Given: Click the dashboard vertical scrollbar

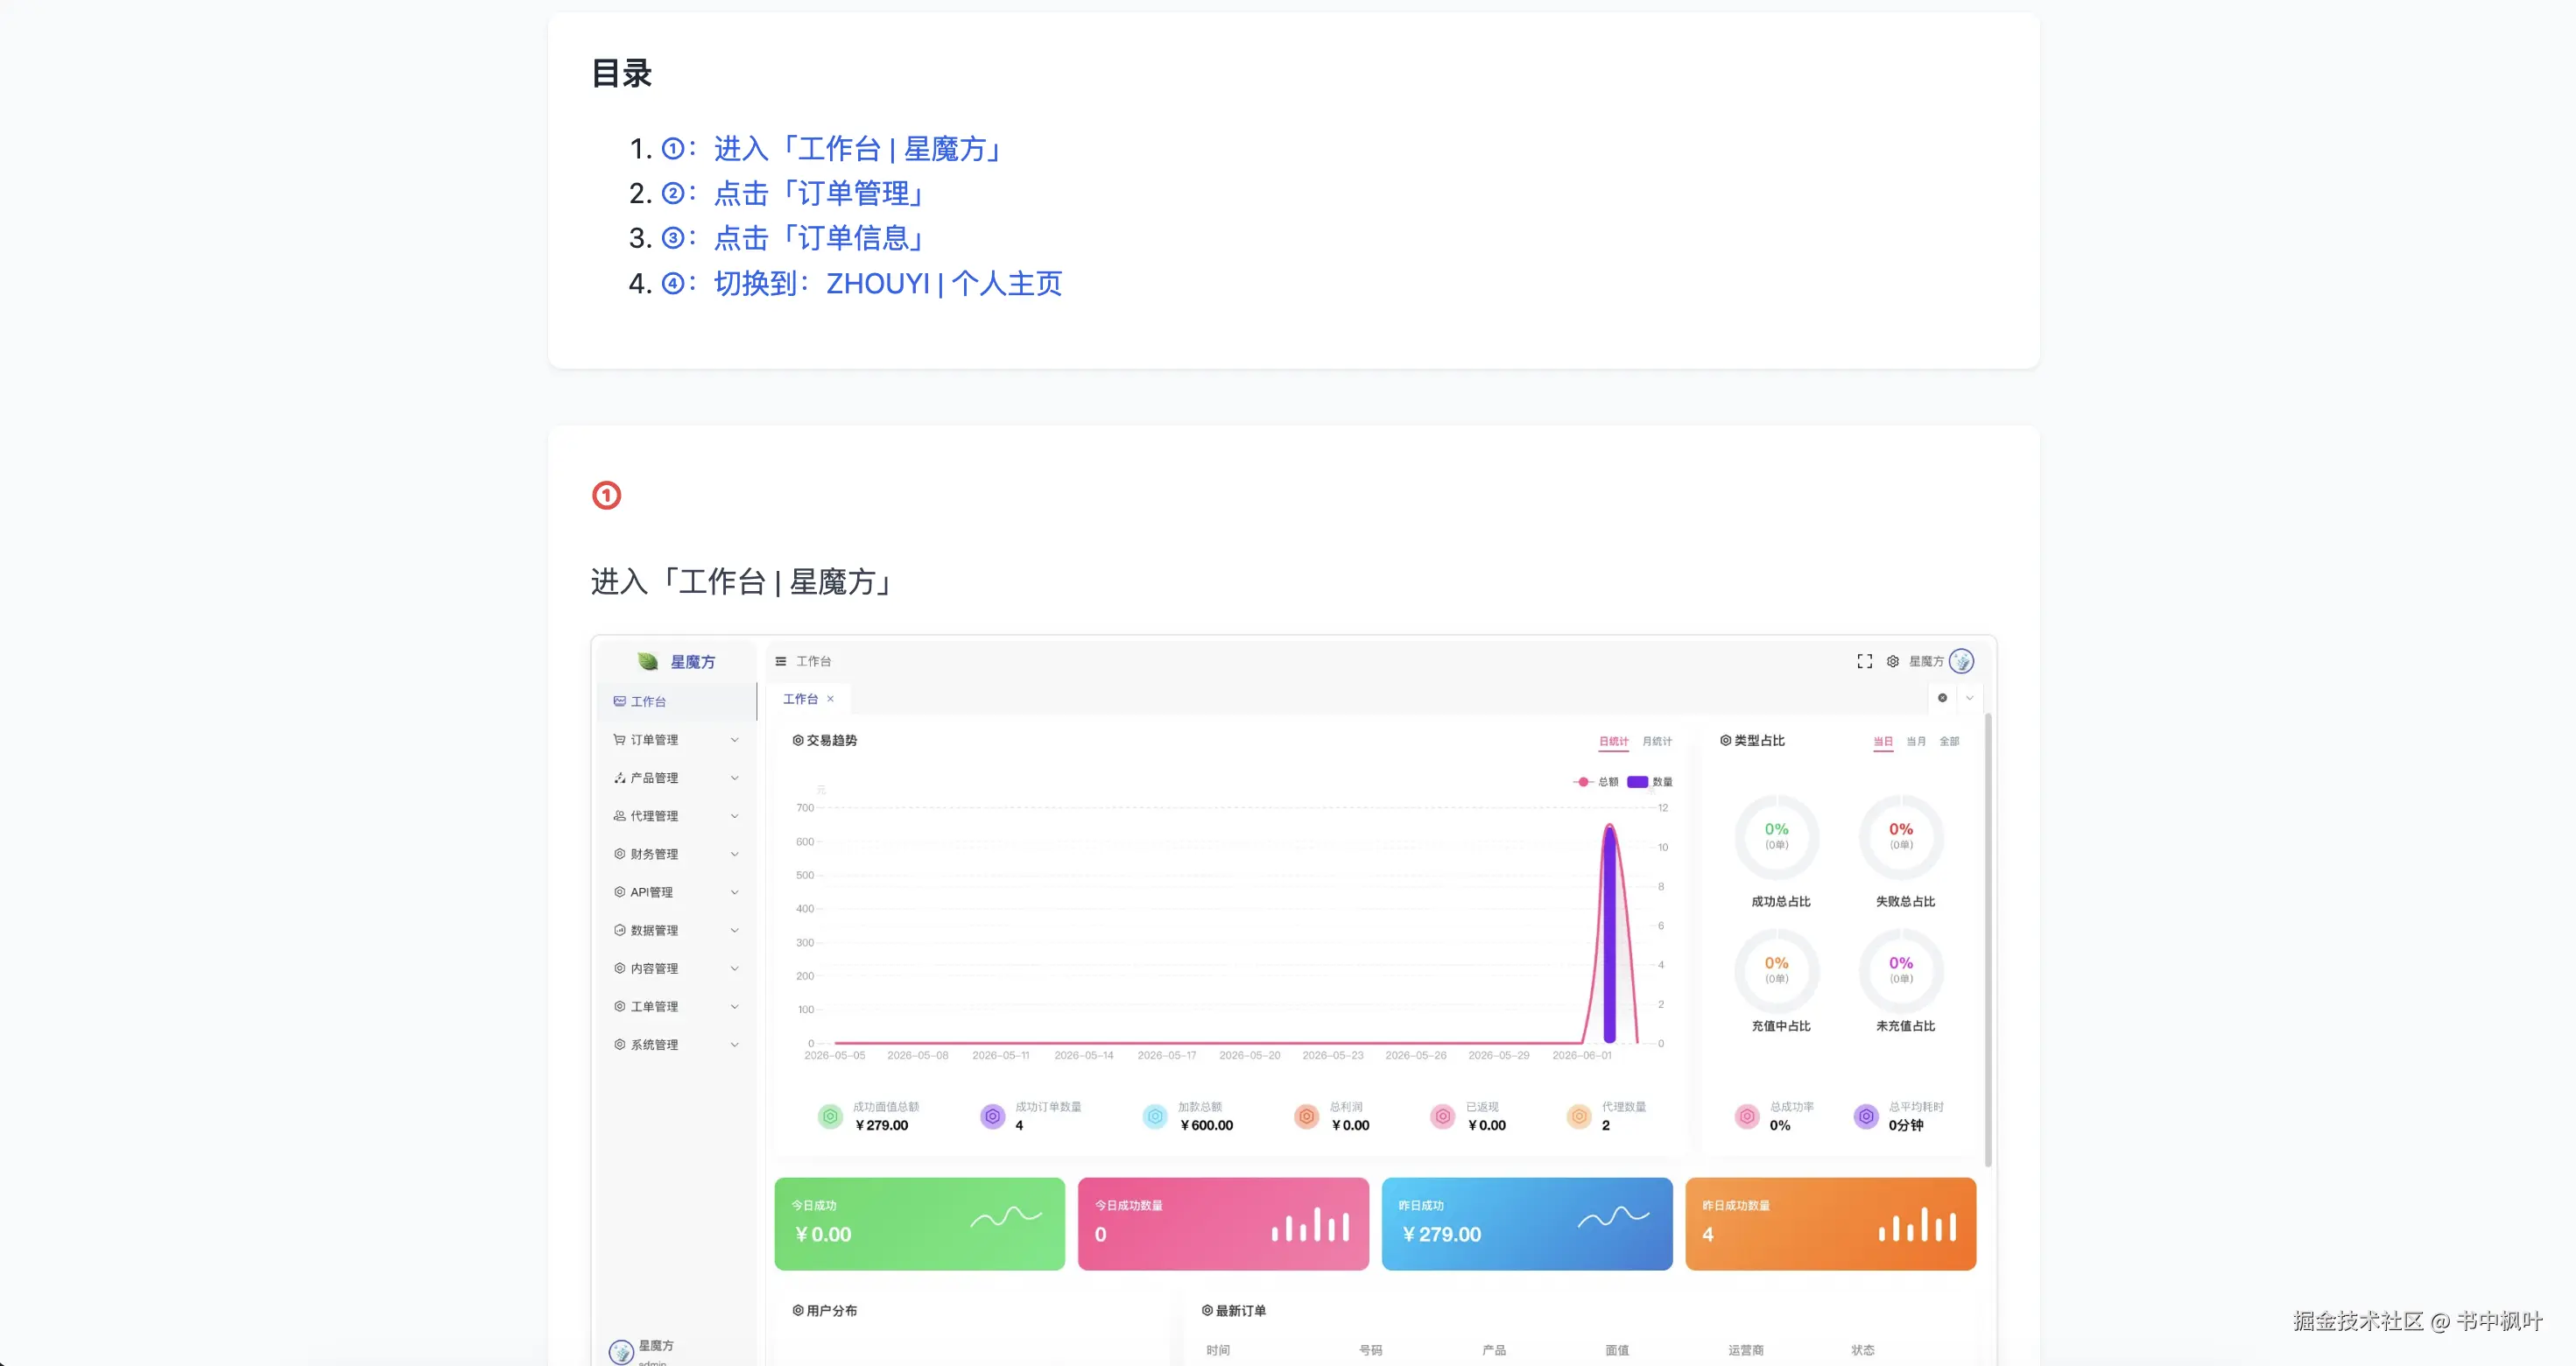Looking at the screenshot, I should pyautogui.click(x=1988, y=940).
